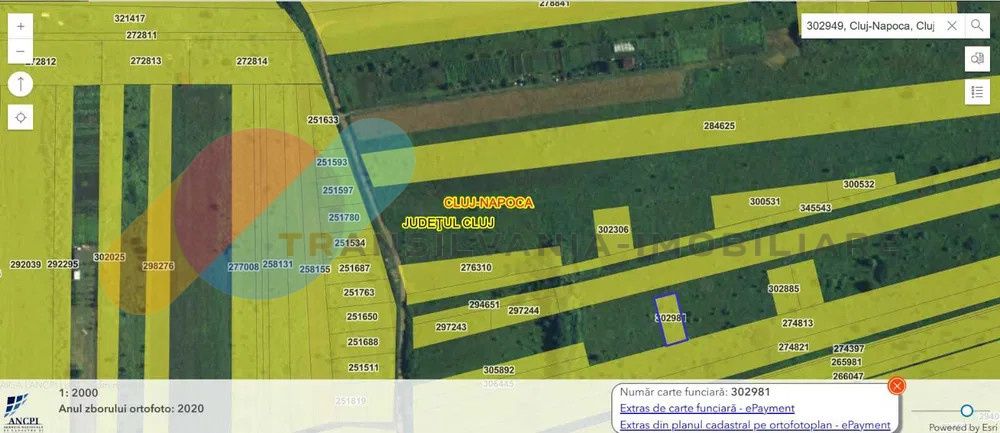Close the parcel info popup

click(897, 385)
